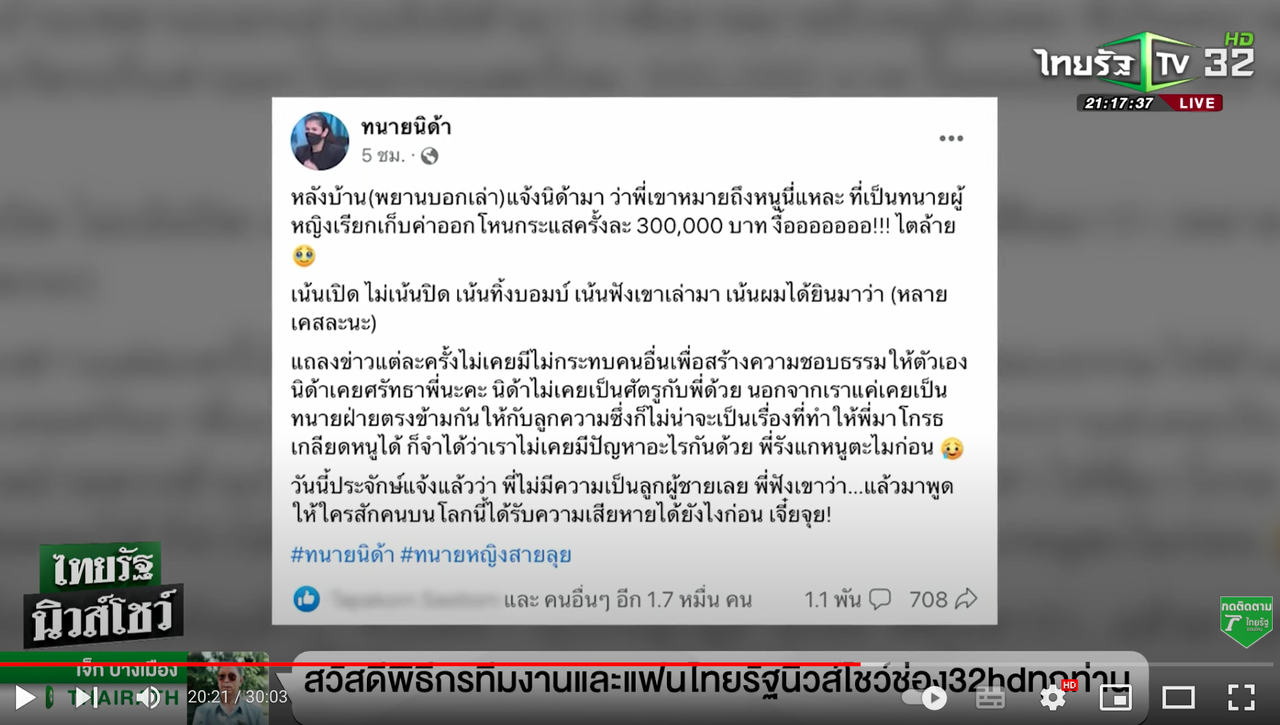Switch to miniplayer mode
The image size is (1280, 725).
coord(1115,697)
